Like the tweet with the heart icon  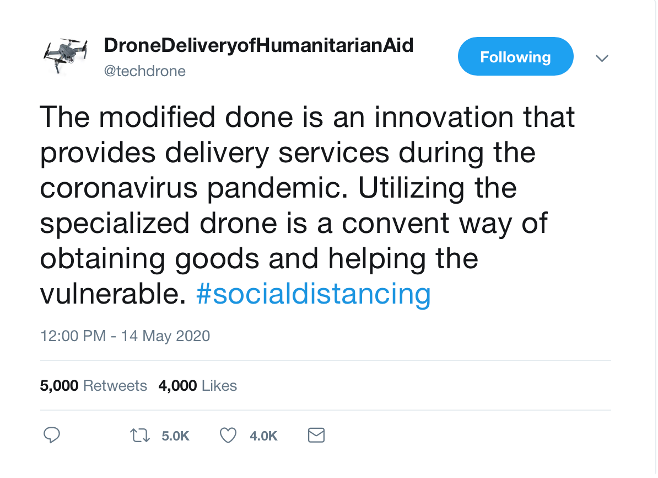point(228,435)
